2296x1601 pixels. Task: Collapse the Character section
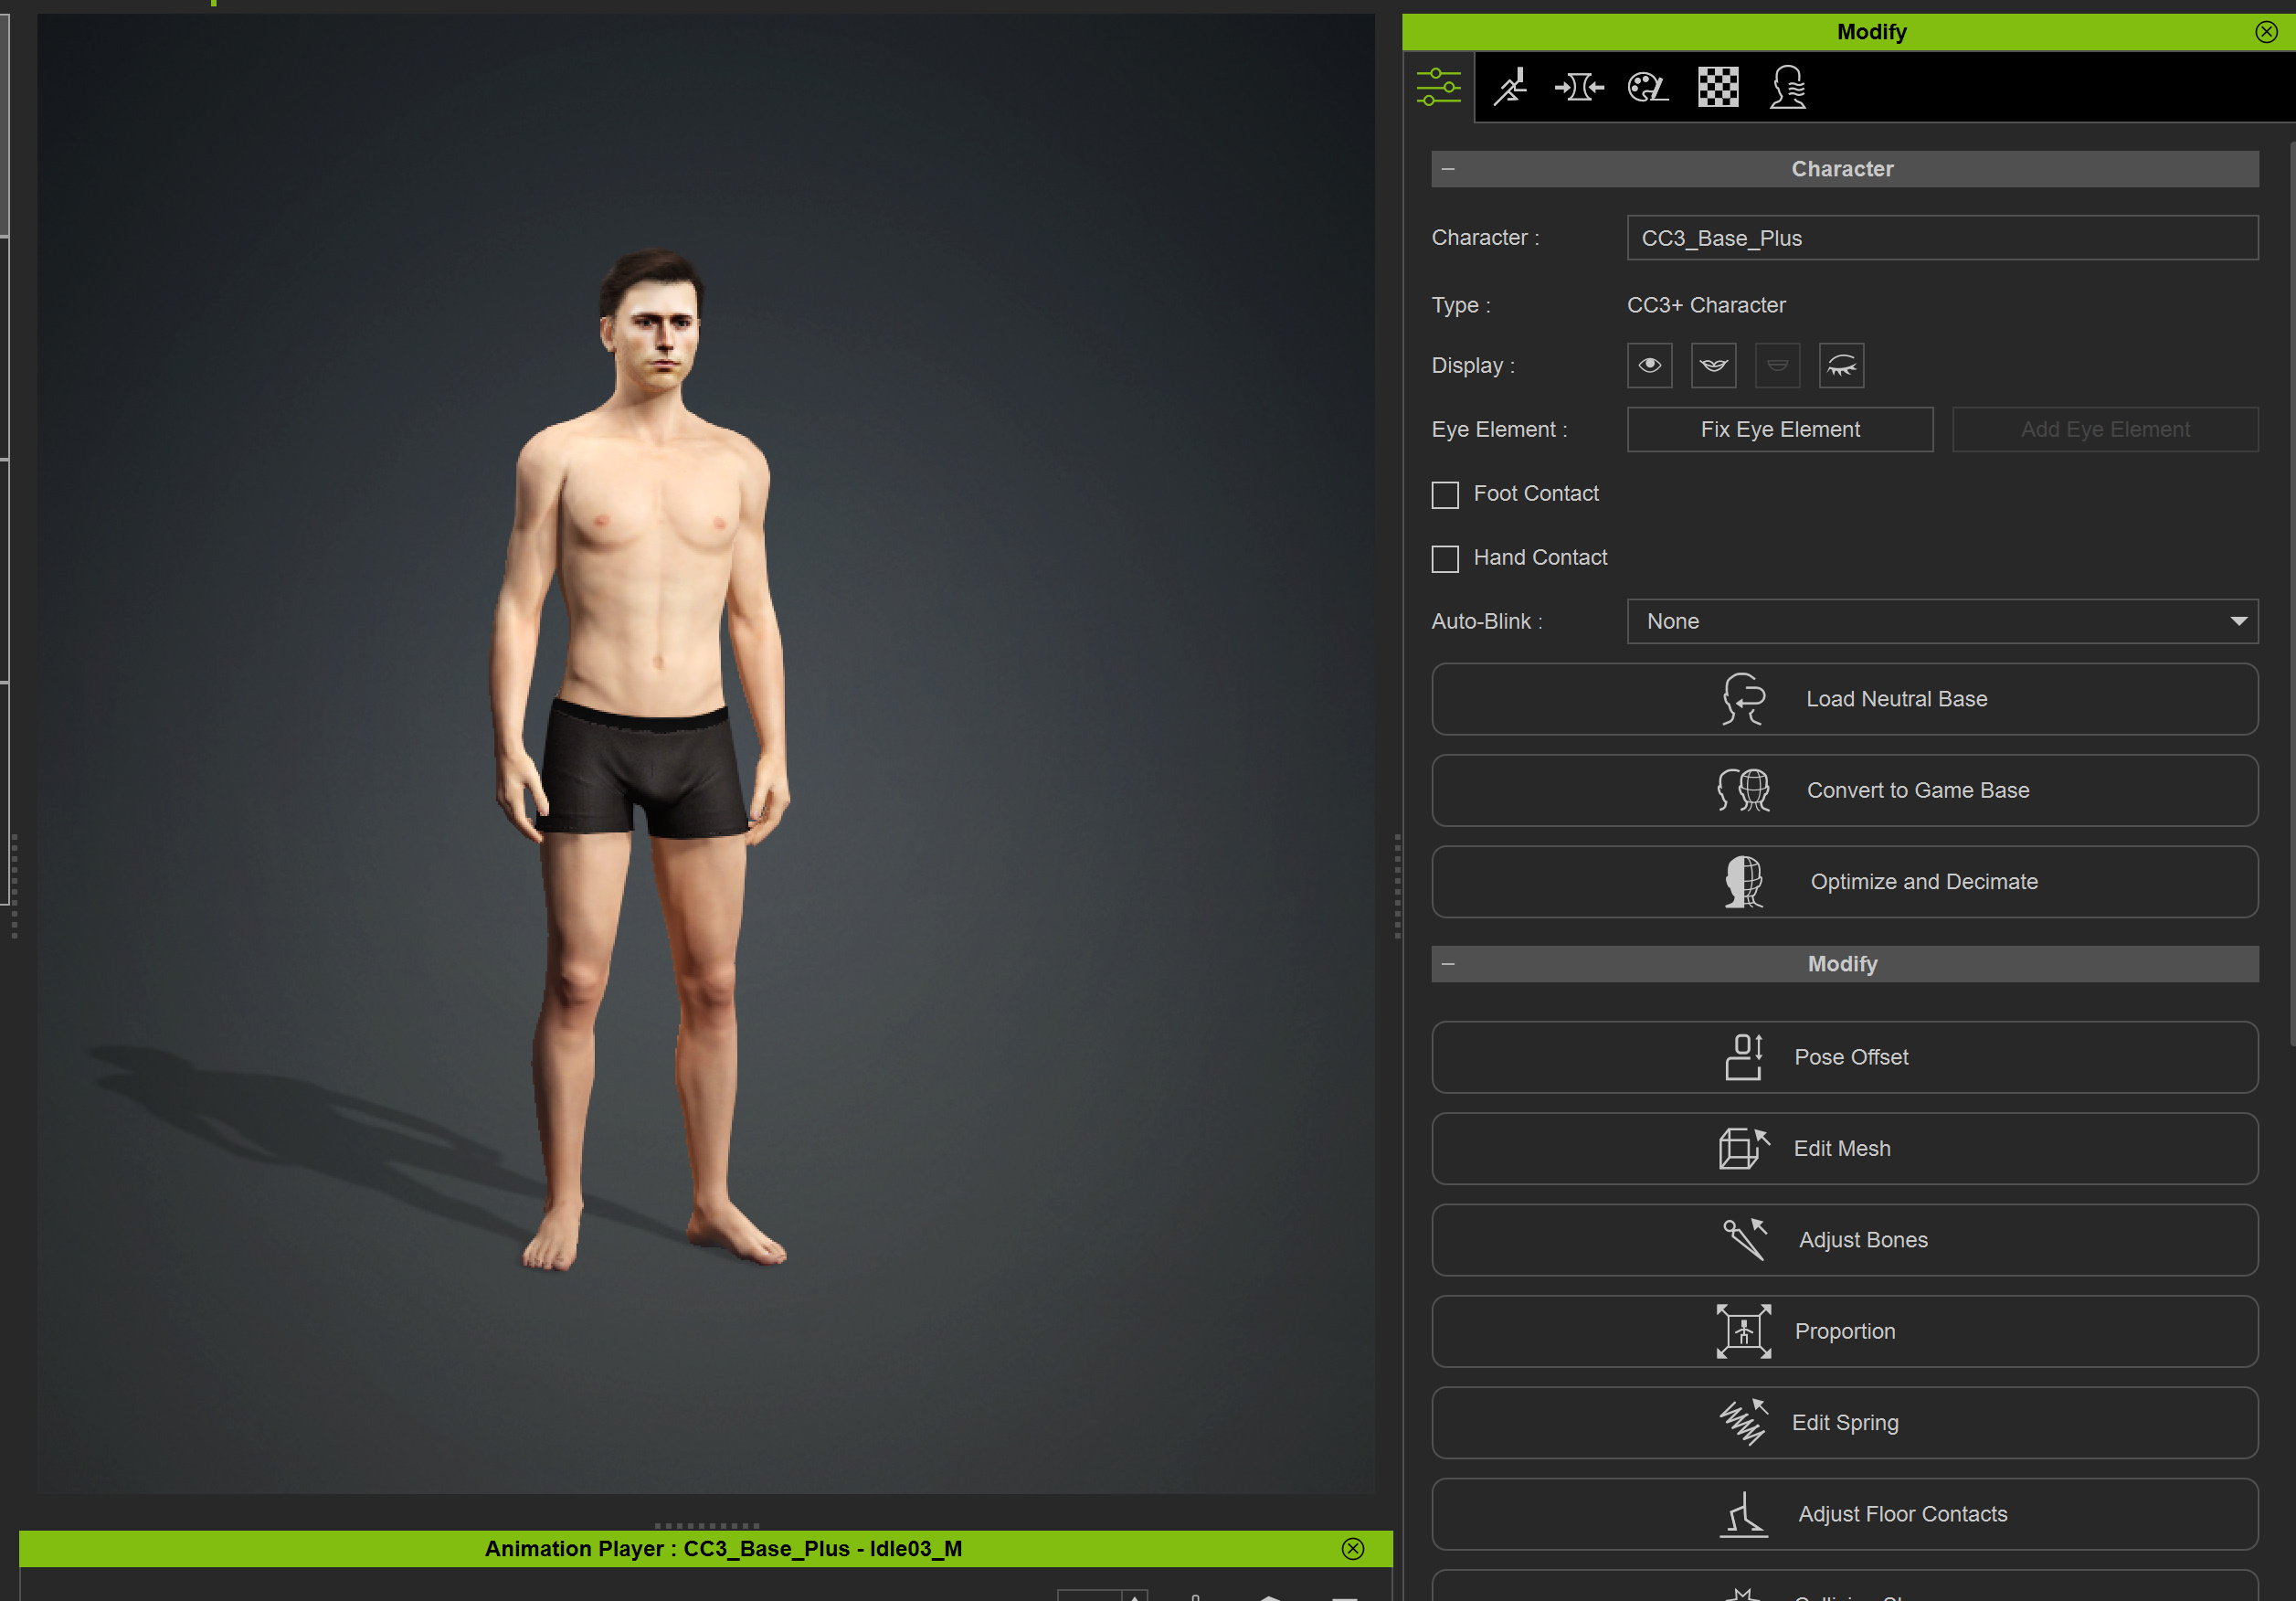pyautogui.click(x=1448, y=169)
